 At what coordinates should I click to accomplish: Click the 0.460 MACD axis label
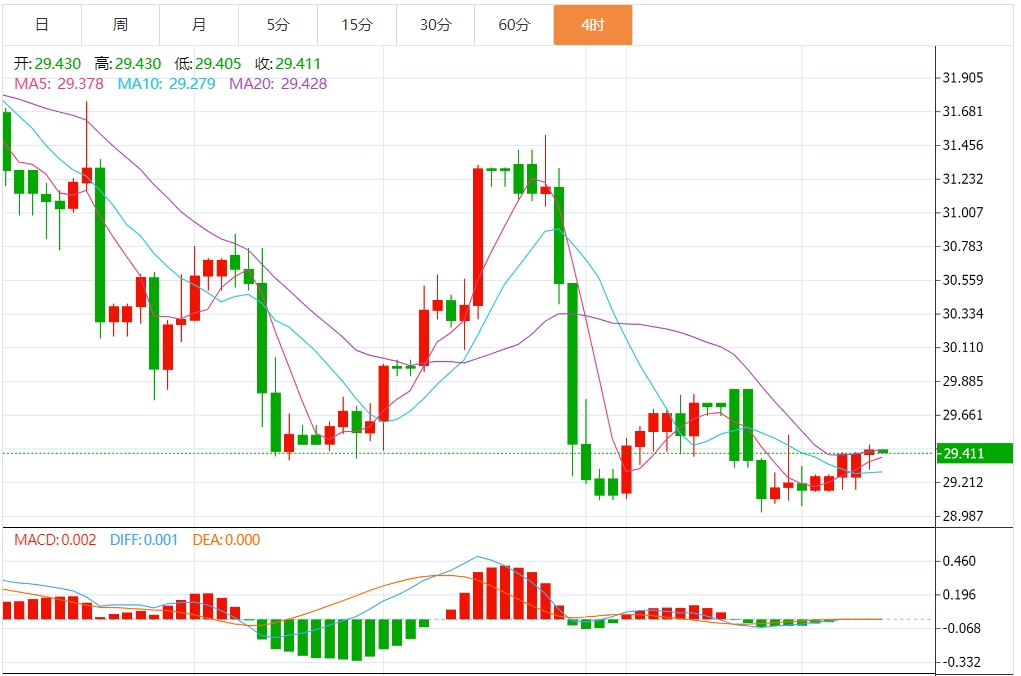coord(959,561)
